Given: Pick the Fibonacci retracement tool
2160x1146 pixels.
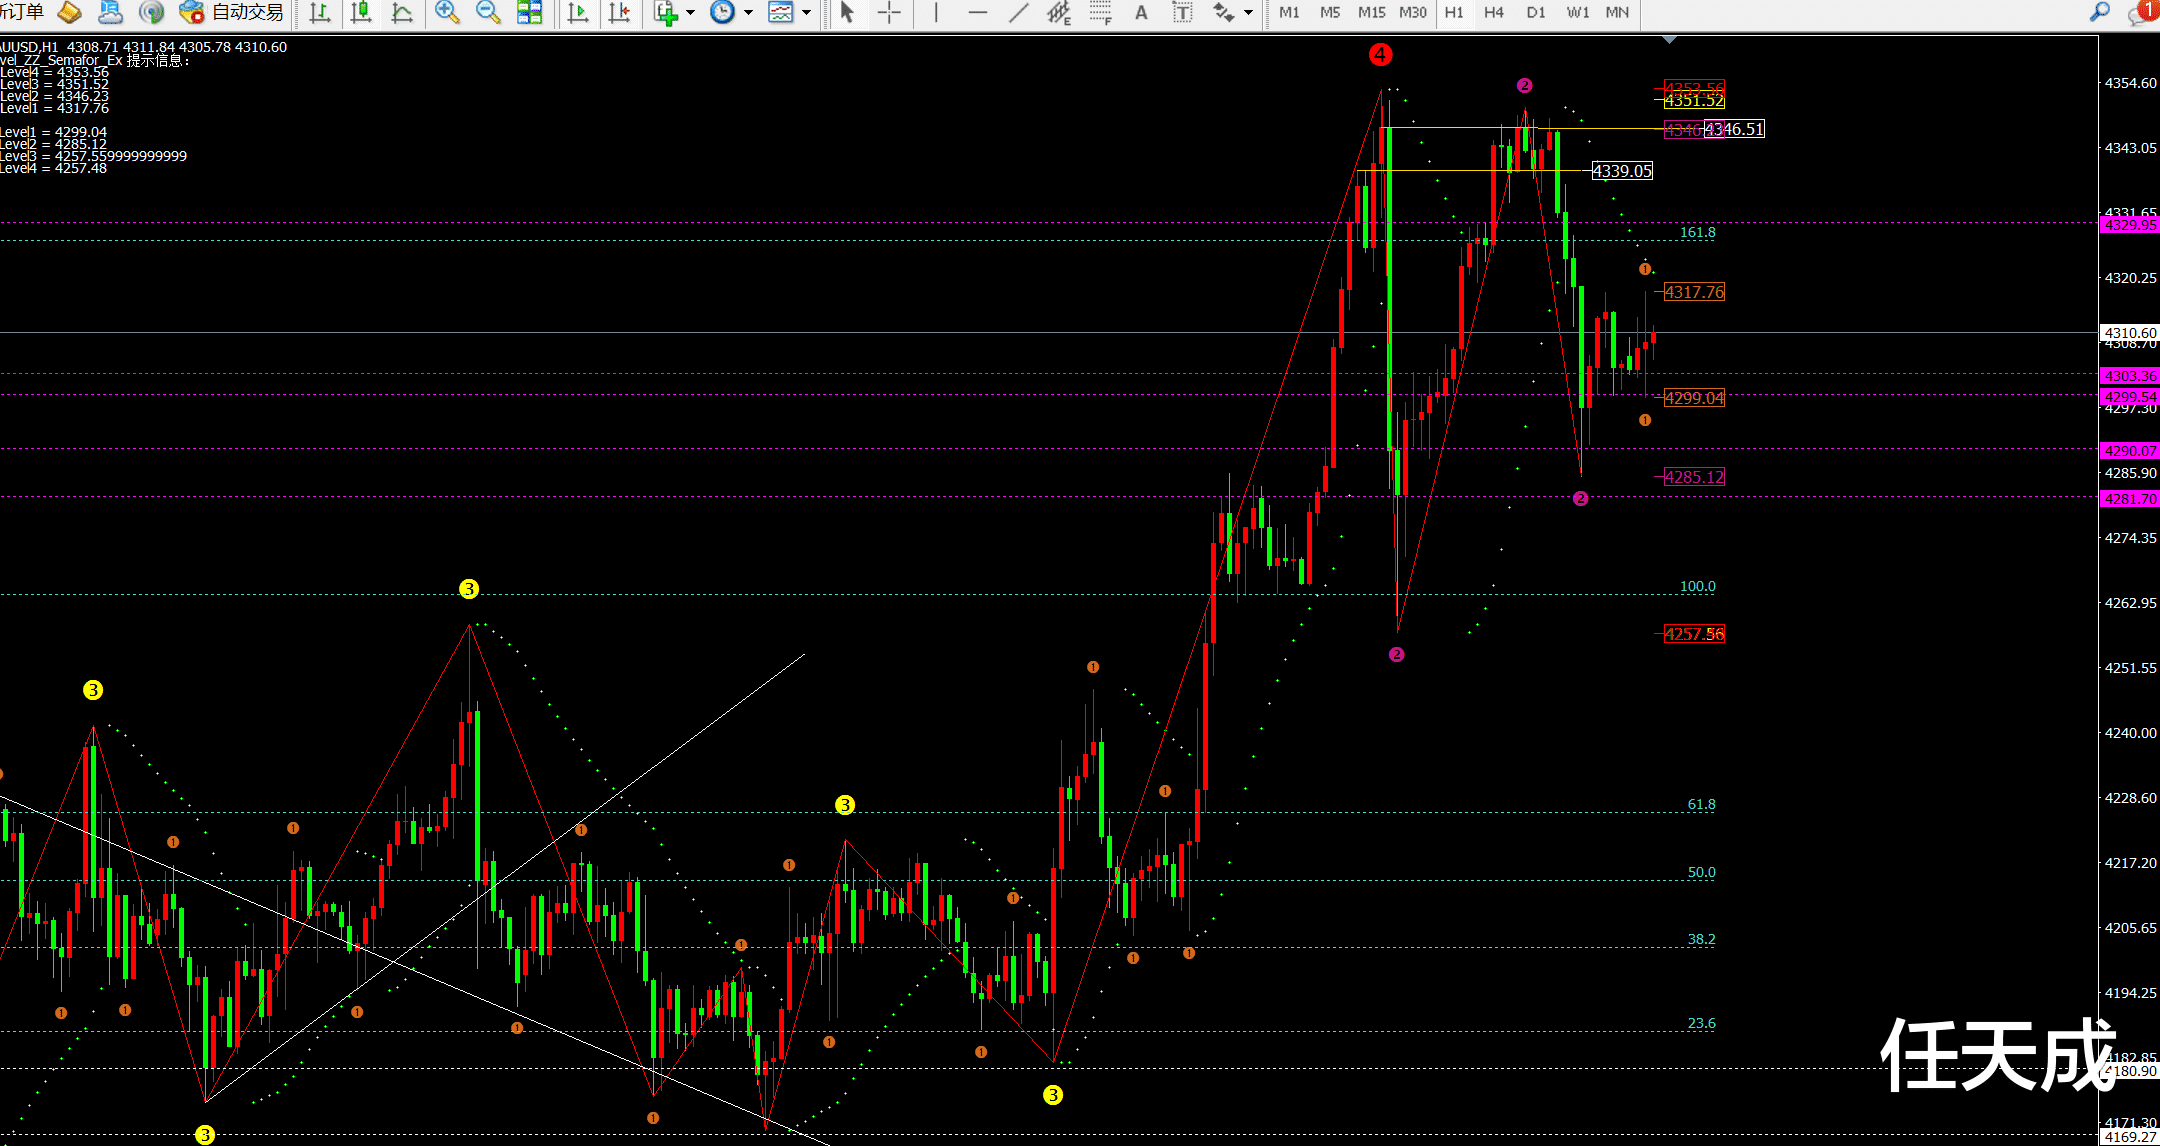Looking at the screenshot, I should [1100, 12].
